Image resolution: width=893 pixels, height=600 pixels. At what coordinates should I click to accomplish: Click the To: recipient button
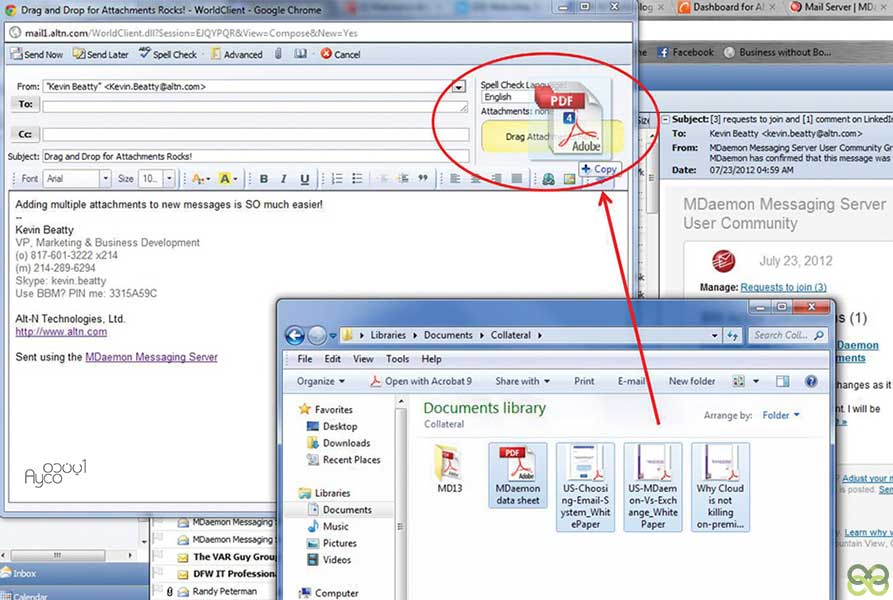[x=26, y=104]
